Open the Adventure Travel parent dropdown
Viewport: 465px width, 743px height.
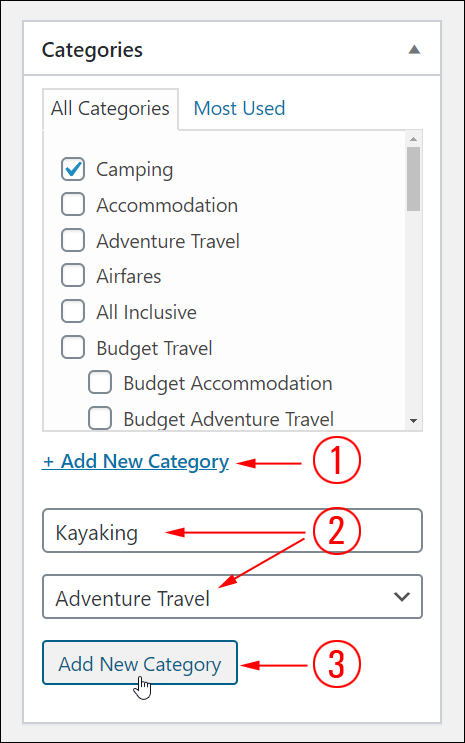pyautogui.click(x=232, y=597)
